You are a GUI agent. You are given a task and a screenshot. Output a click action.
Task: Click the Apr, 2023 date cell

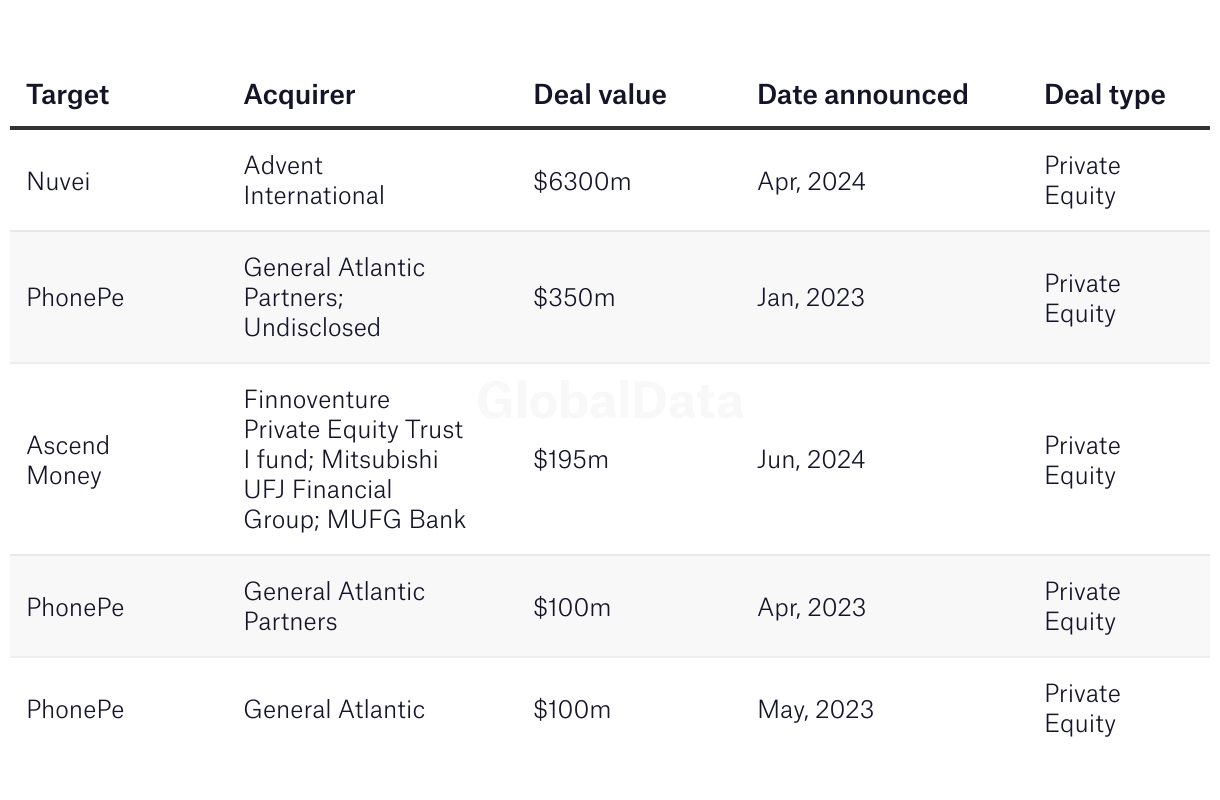[811, 608]
